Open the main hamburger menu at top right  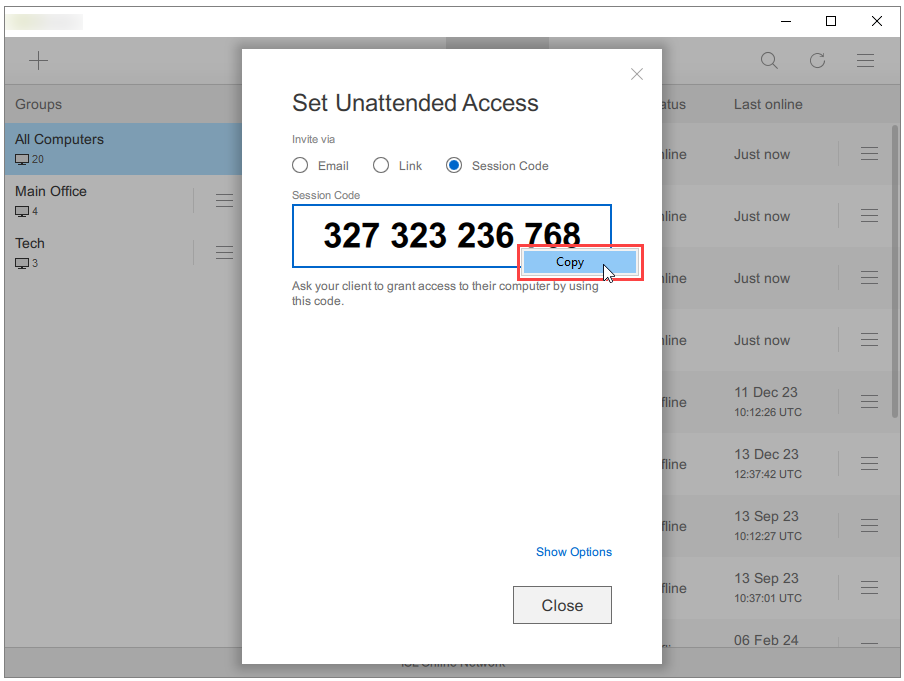[x=865, y=61]
